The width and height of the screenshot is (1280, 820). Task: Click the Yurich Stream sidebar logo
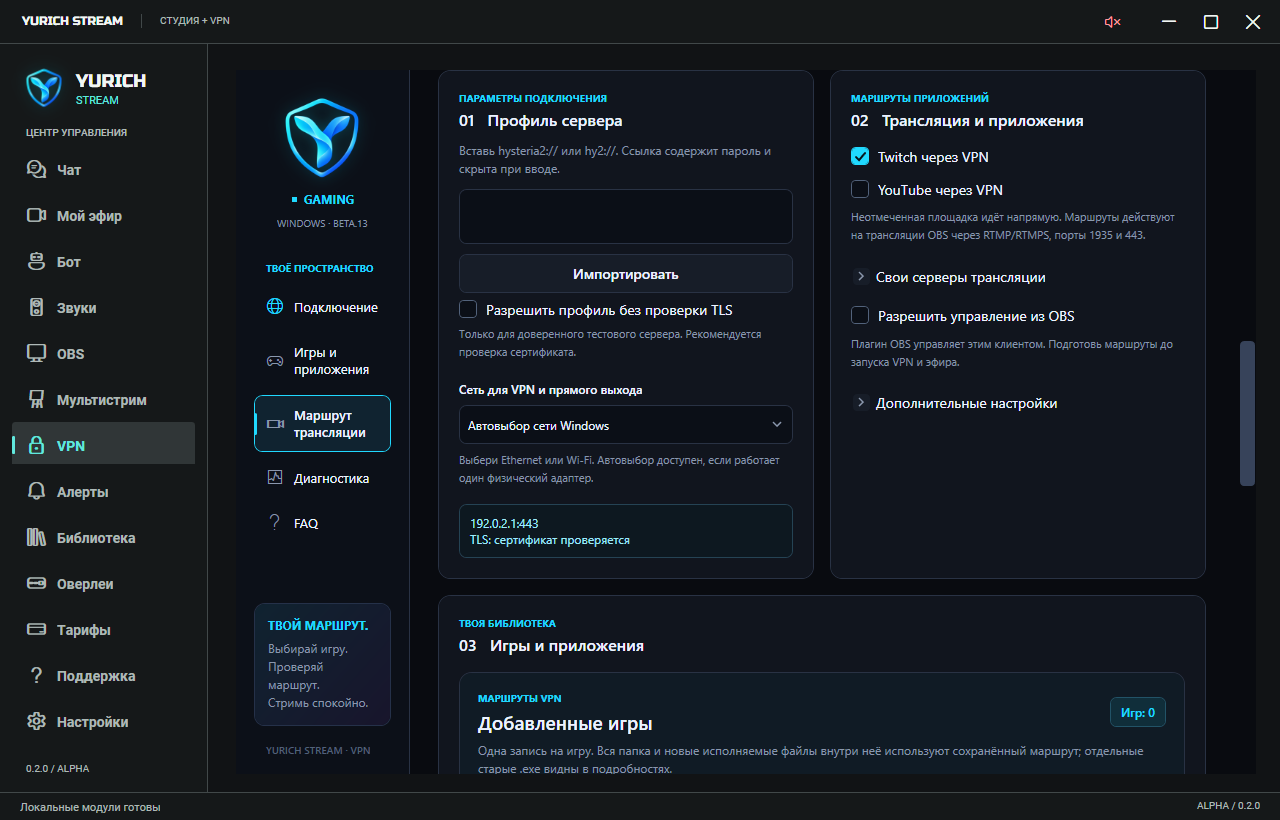coord(43,87)
